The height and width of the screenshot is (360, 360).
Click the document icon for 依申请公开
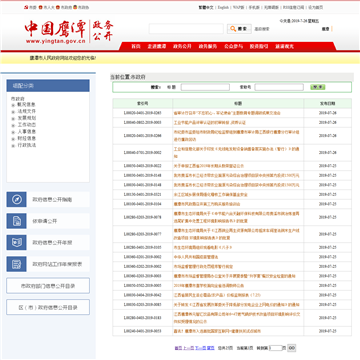(16, 221)
